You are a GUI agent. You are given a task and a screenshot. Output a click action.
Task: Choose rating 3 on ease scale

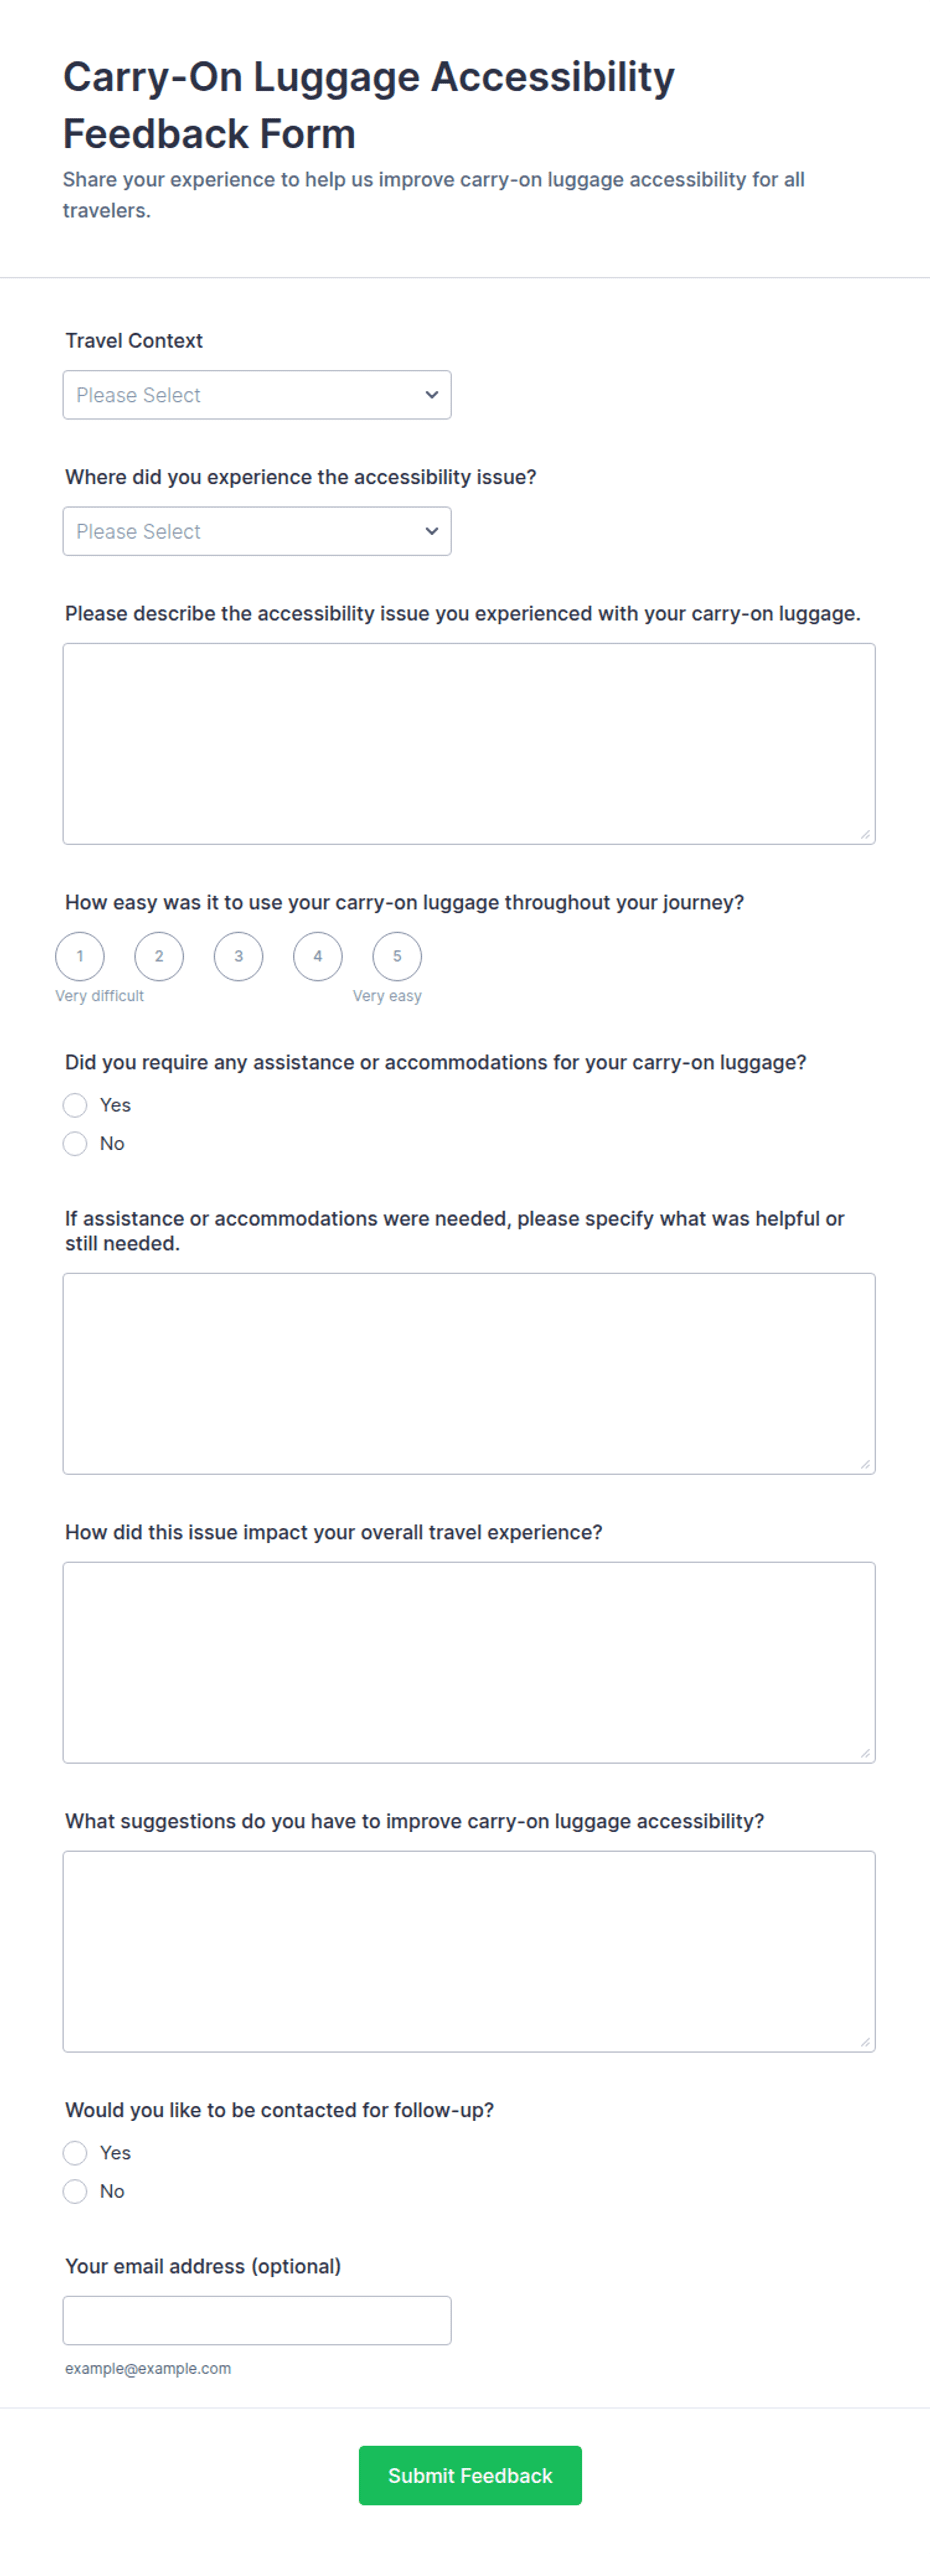[x=238, y=956]
